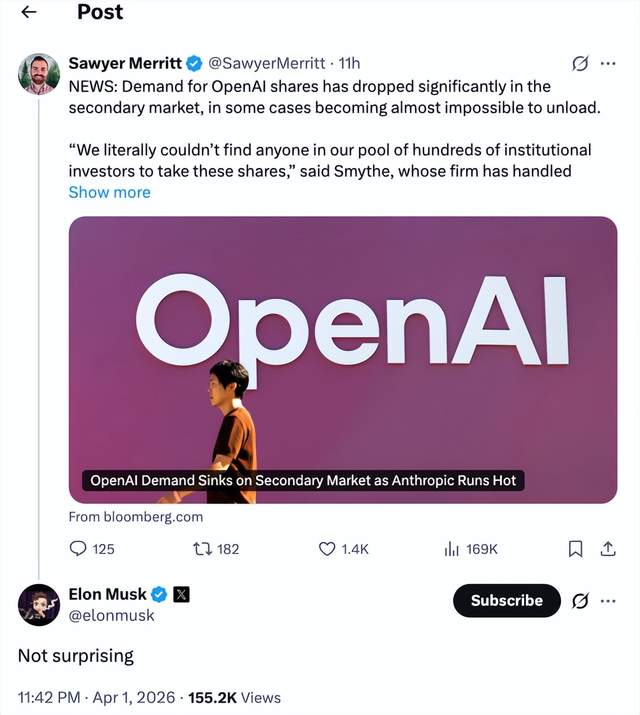Open more options on Sawyer Merritt's post

point(608,63)
